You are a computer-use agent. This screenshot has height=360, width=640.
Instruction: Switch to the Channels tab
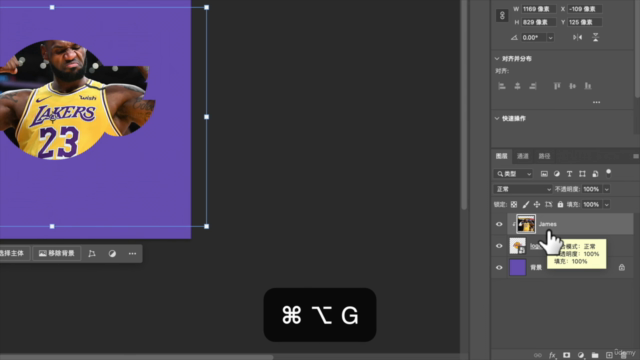[x=522, y=156]
